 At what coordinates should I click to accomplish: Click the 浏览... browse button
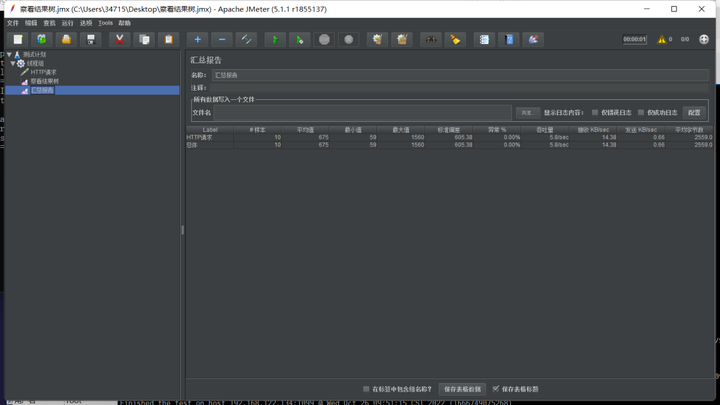[x=528, y=112]
